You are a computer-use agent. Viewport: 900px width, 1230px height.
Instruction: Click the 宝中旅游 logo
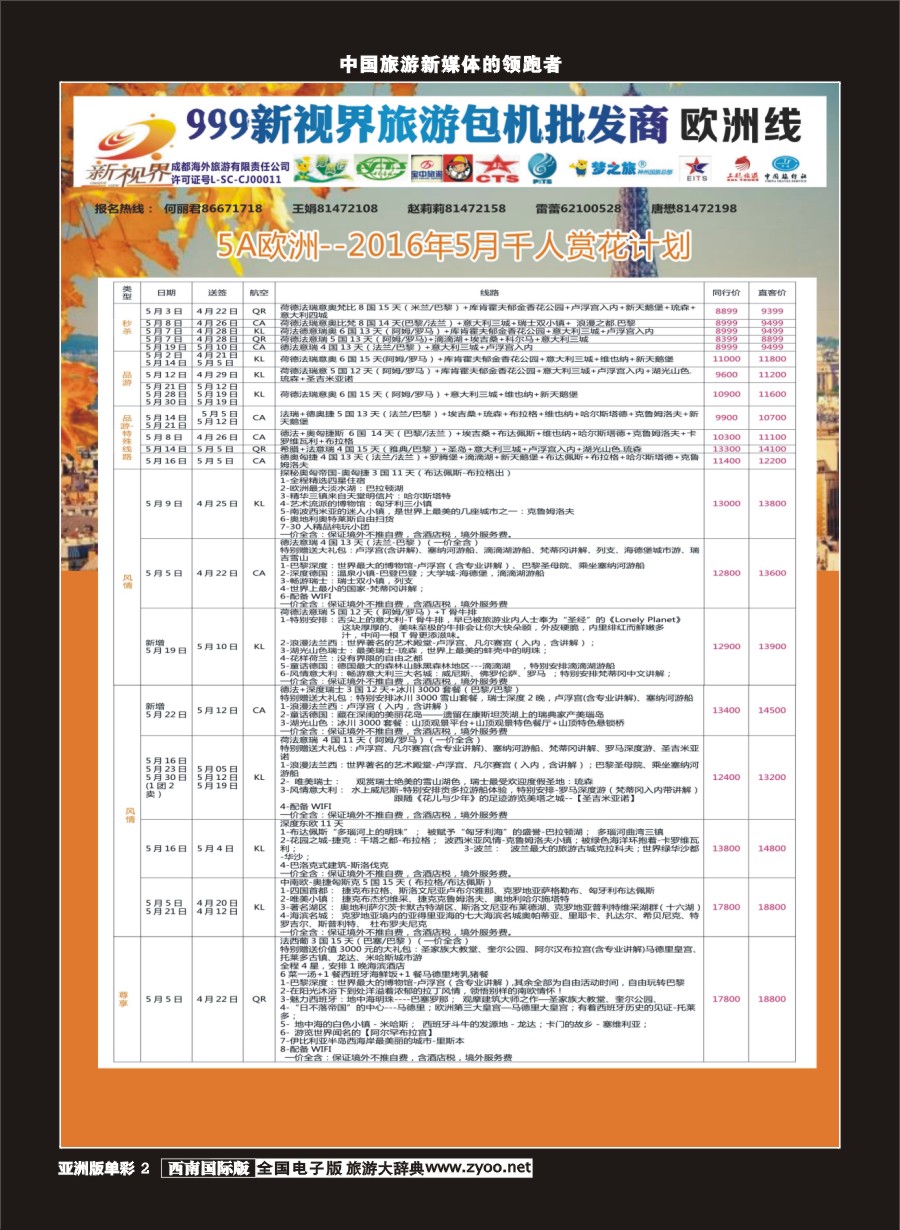pyautogui.click(x=428, y=168)
